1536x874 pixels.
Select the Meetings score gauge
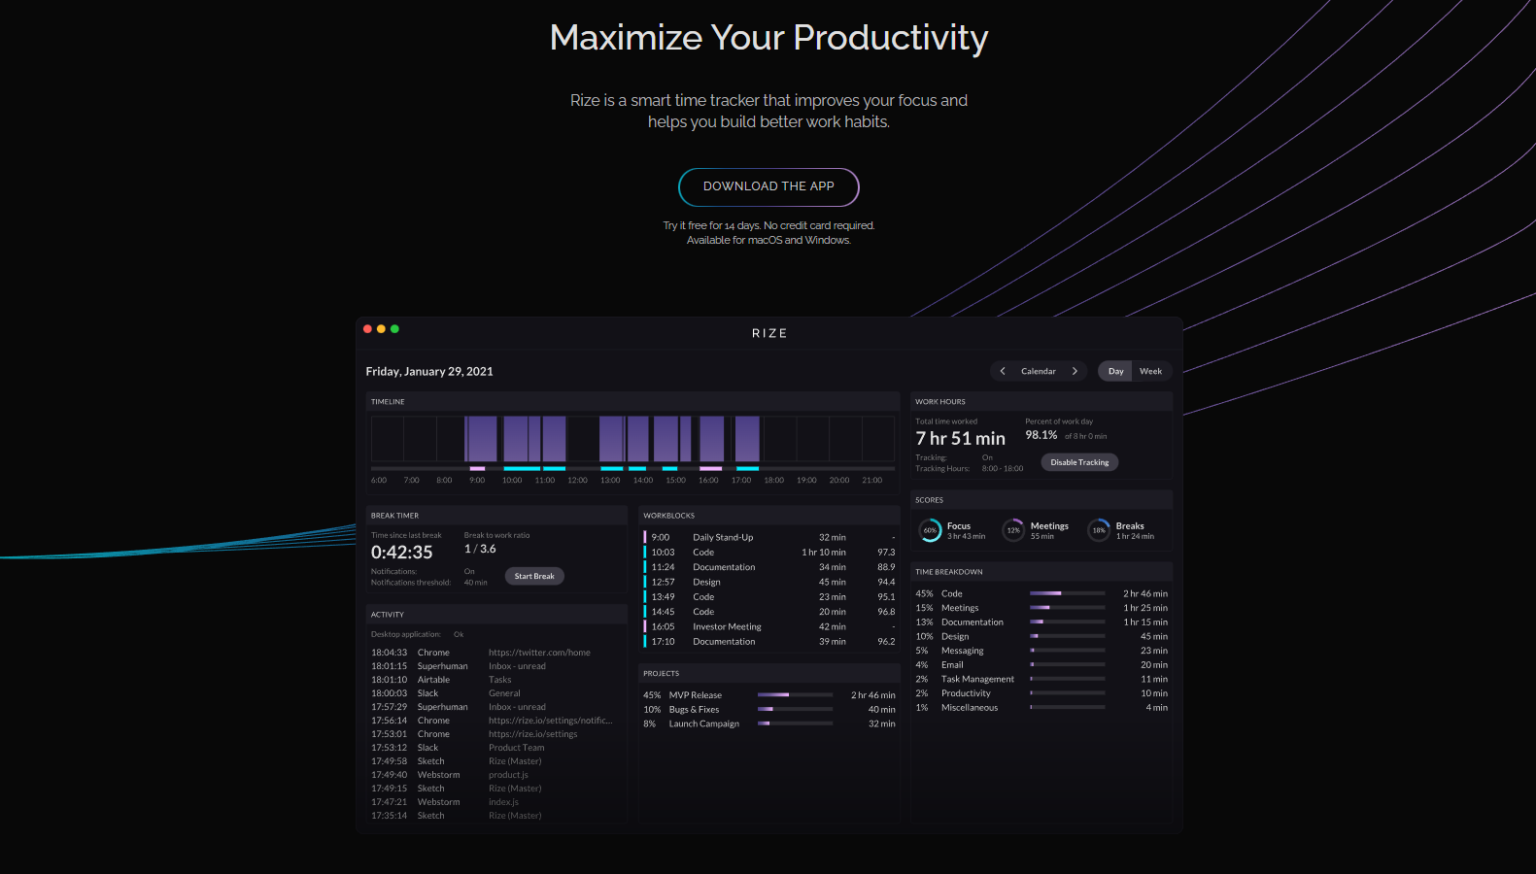pyautogui.click(x=1011, y=530)
